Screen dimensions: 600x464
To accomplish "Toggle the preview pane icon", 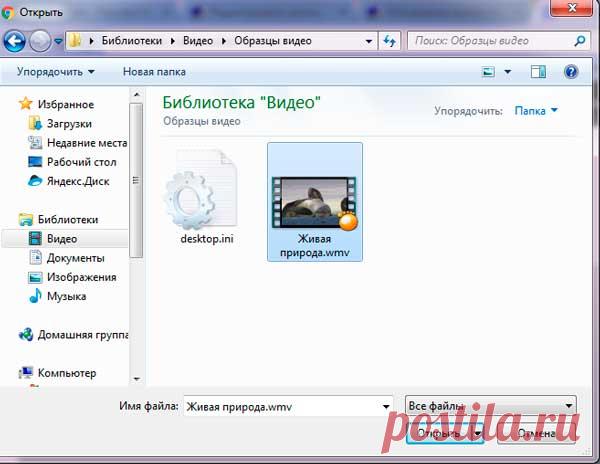I will pos(539,72).
